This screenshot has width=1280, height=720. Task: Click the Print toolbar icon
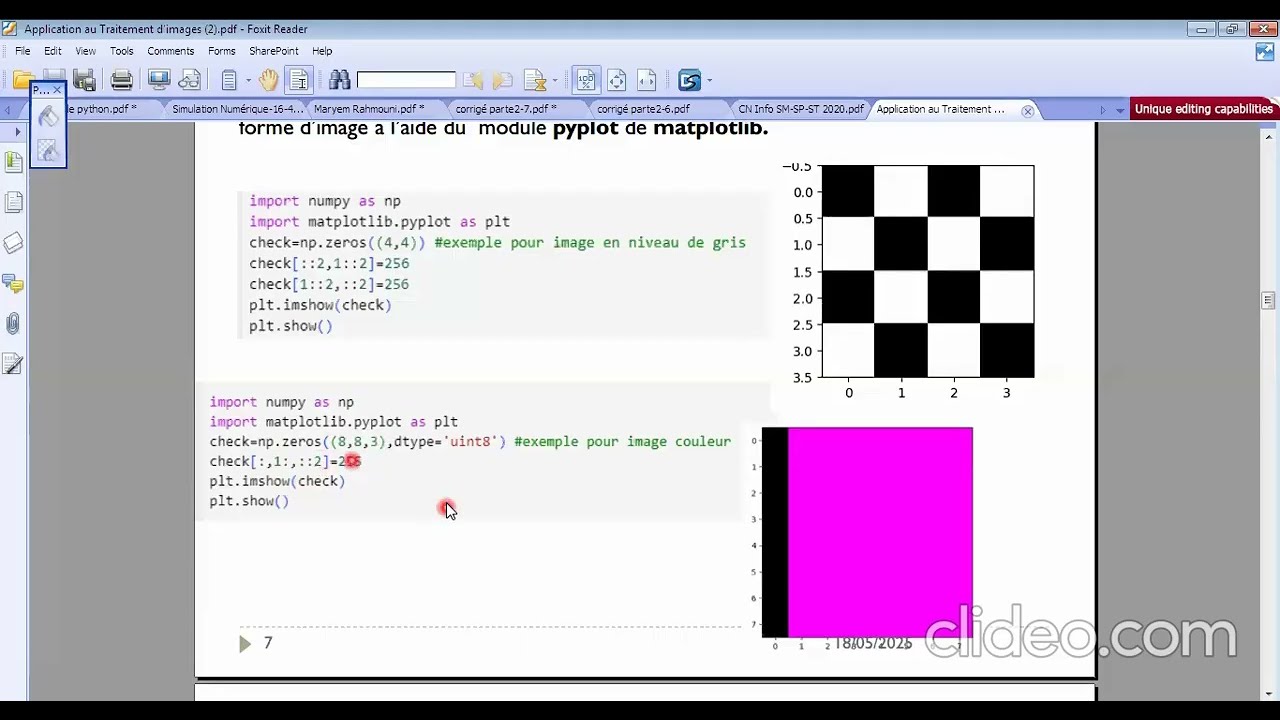click(122, 80)
